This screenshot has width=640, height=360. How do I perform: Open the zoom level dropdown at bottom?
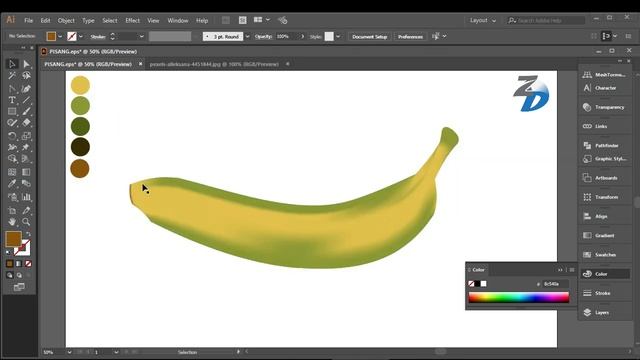[69, 352]
